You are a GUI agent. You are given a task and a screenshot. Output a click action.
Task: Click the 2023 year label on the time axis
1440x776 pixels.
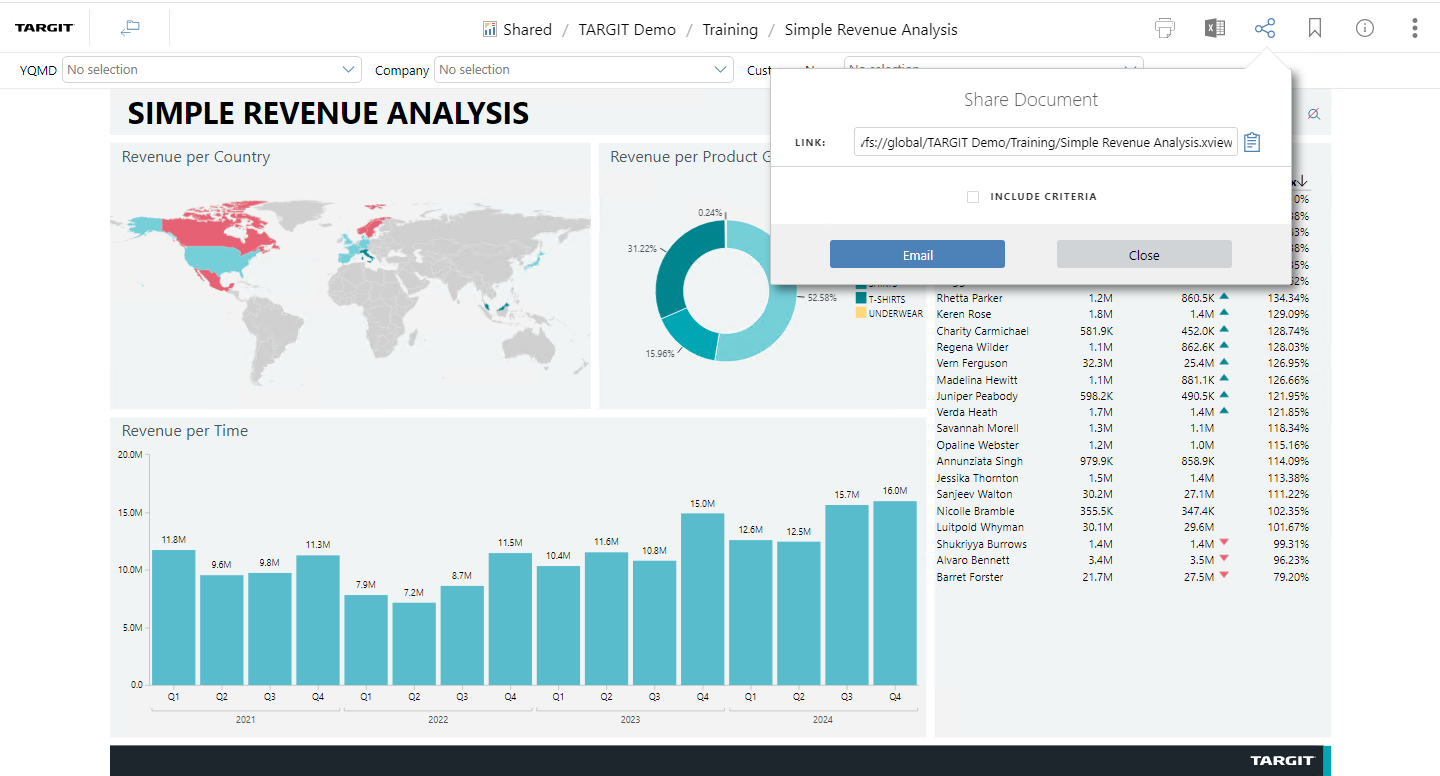coord(630,720)
